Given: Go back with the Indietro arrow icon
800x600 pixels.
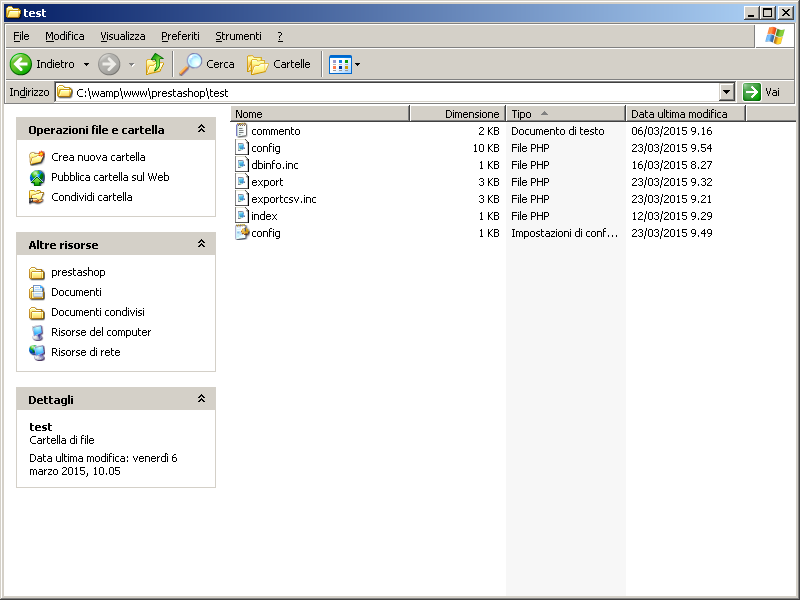Looking at the screenshot, I should [21, 64].
